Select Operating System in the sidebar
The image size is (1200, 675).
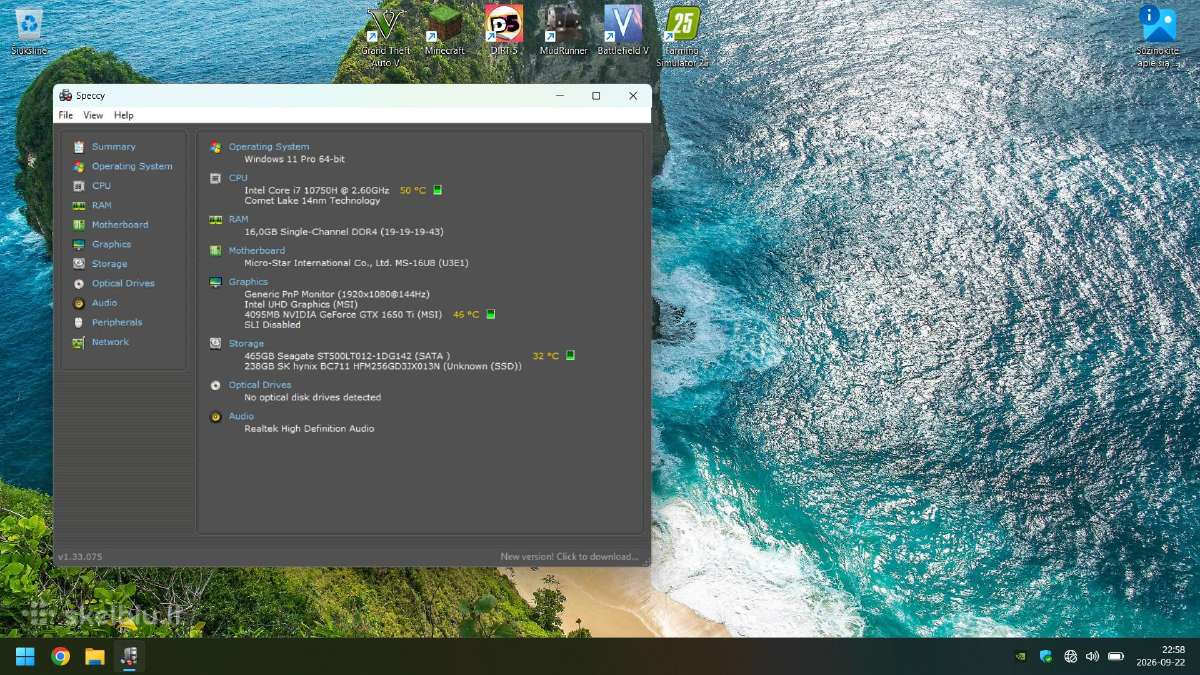[x=131, y=166]
